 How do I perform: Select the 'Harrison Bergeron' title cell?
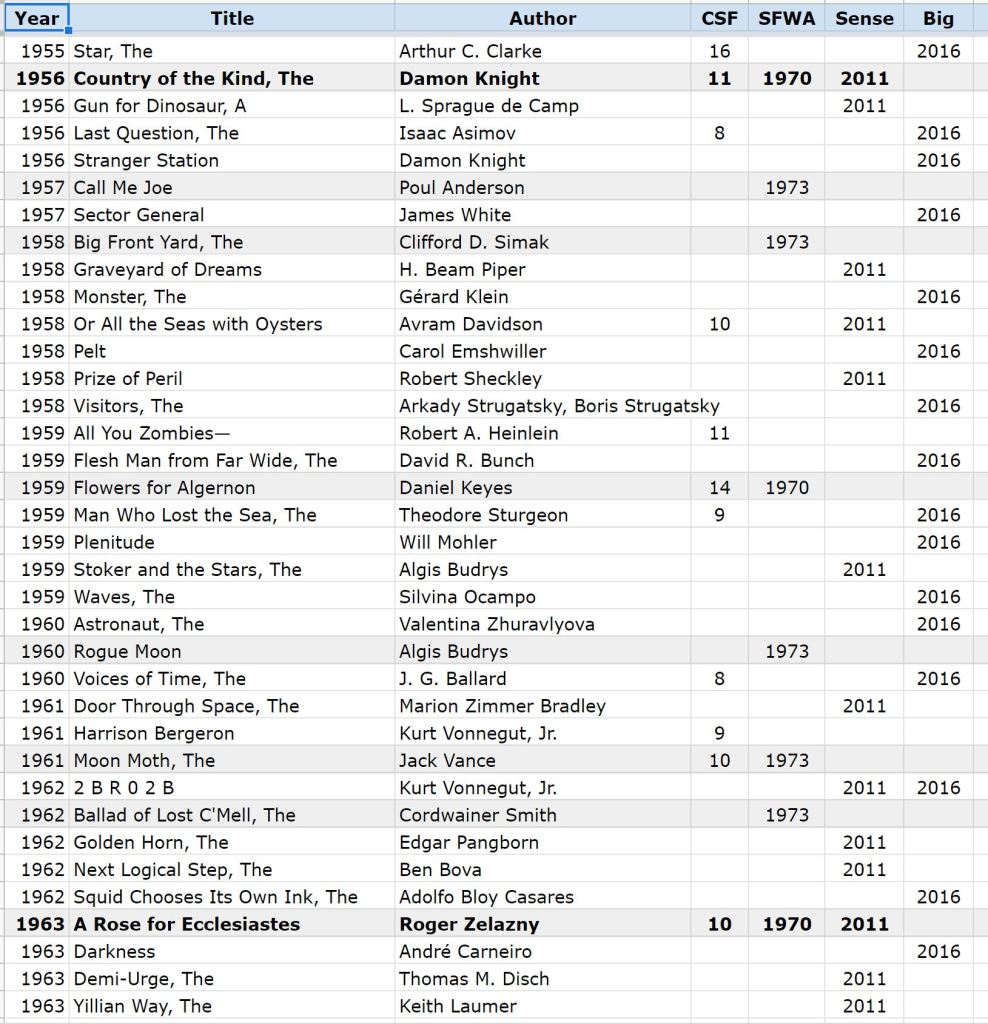tap(154, 733)
